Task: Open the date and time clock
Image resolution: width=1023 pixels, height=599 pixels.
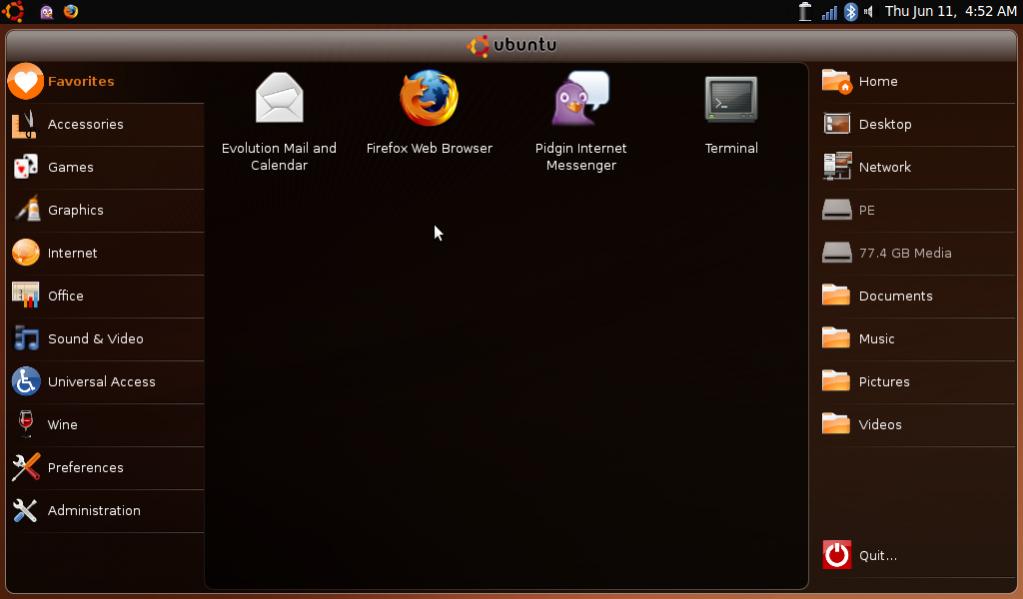Action: [x=951, y=11]
